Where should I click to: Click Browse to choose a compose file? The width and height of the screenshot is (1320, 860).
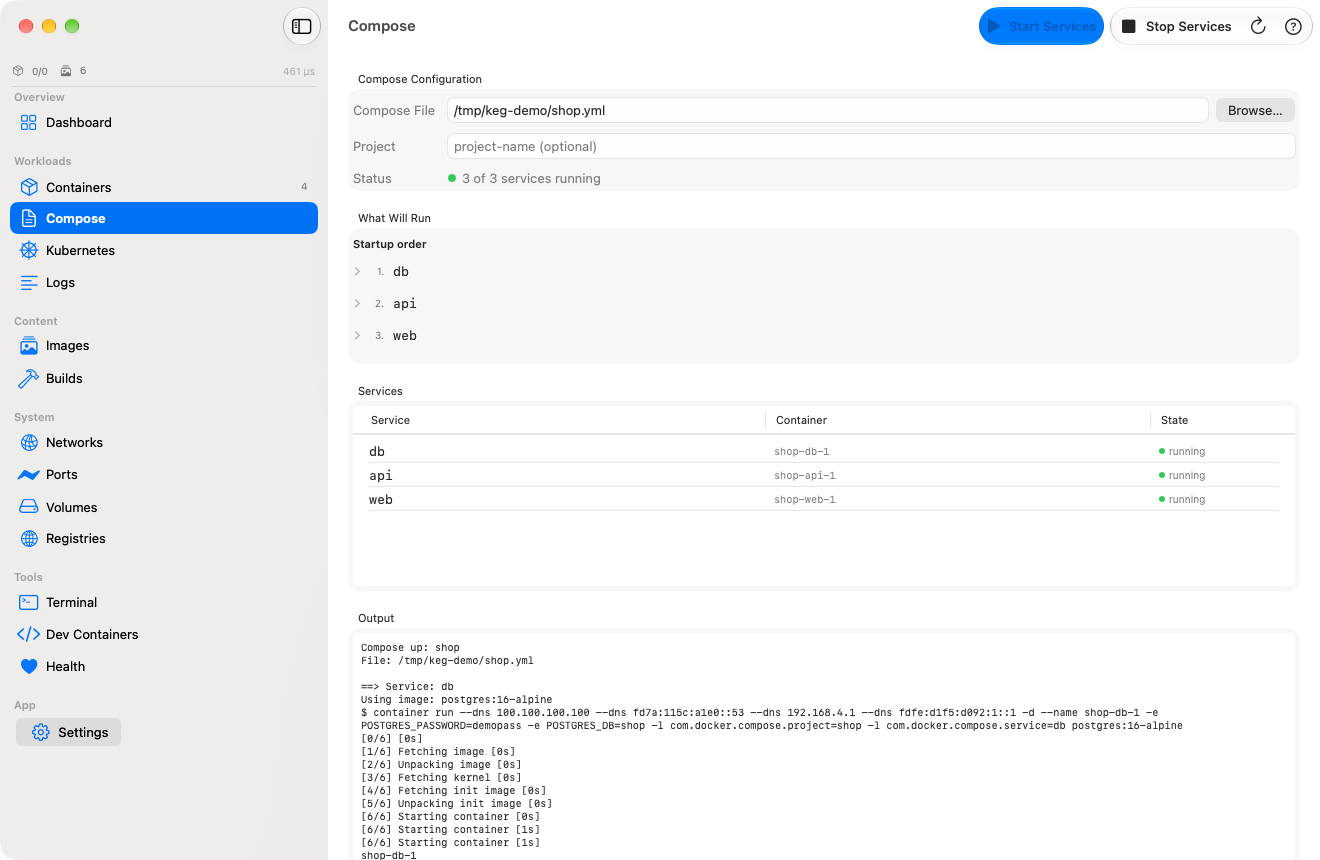(1255, 110)
